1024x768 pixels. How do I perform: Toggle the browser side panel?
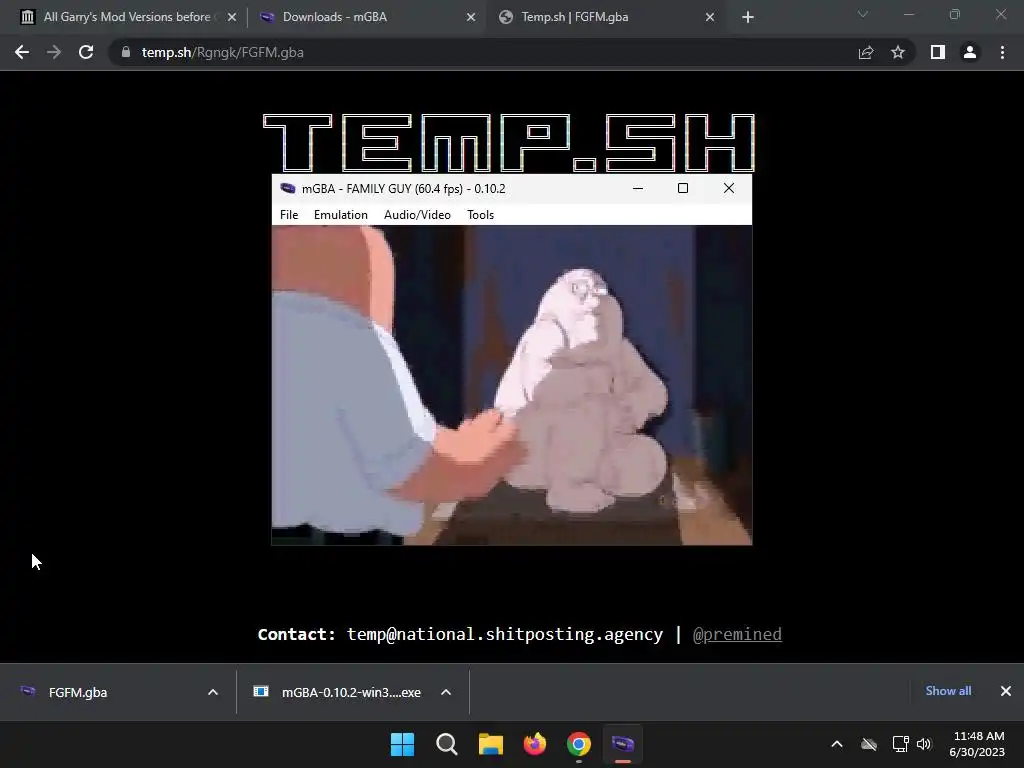point(938,52)
